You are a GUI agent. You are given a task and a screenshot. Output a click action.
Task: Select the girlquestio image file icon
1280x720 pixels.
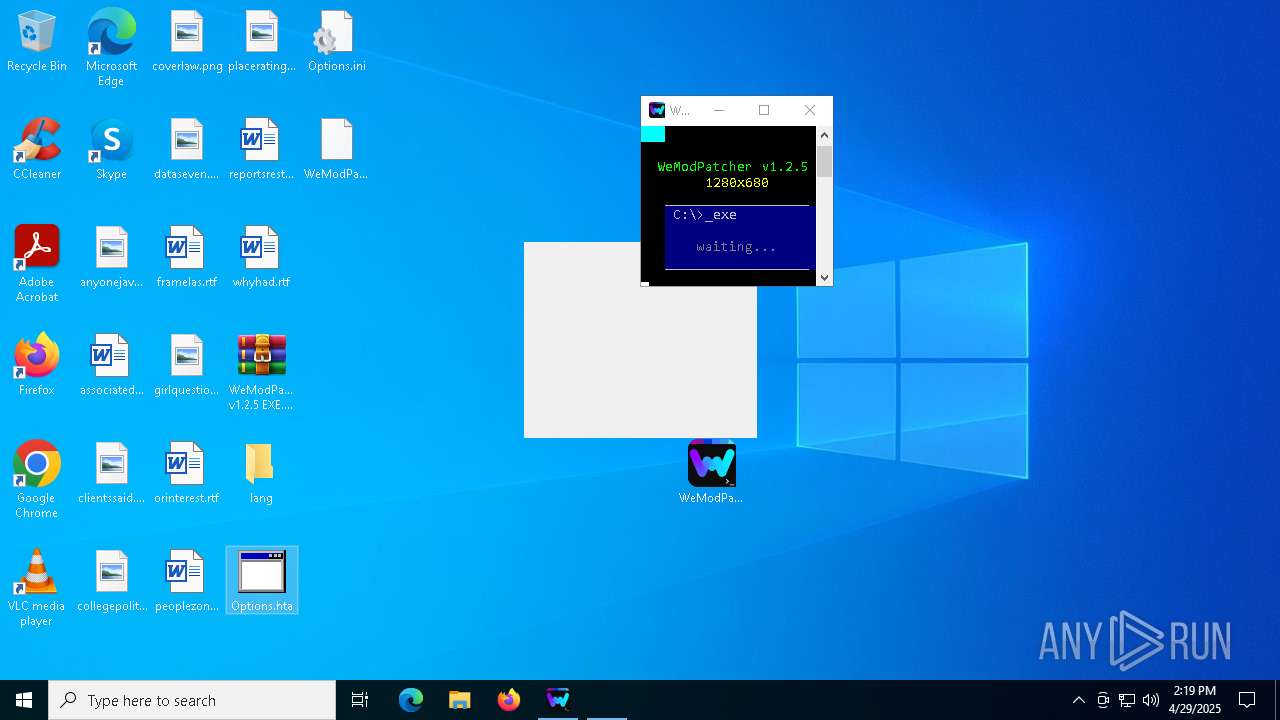pos(187,365)
